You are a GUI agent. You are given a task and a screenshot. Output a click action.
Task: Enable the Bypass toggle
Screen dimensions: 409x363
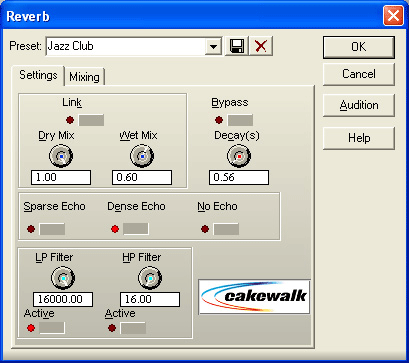(240, 120)
